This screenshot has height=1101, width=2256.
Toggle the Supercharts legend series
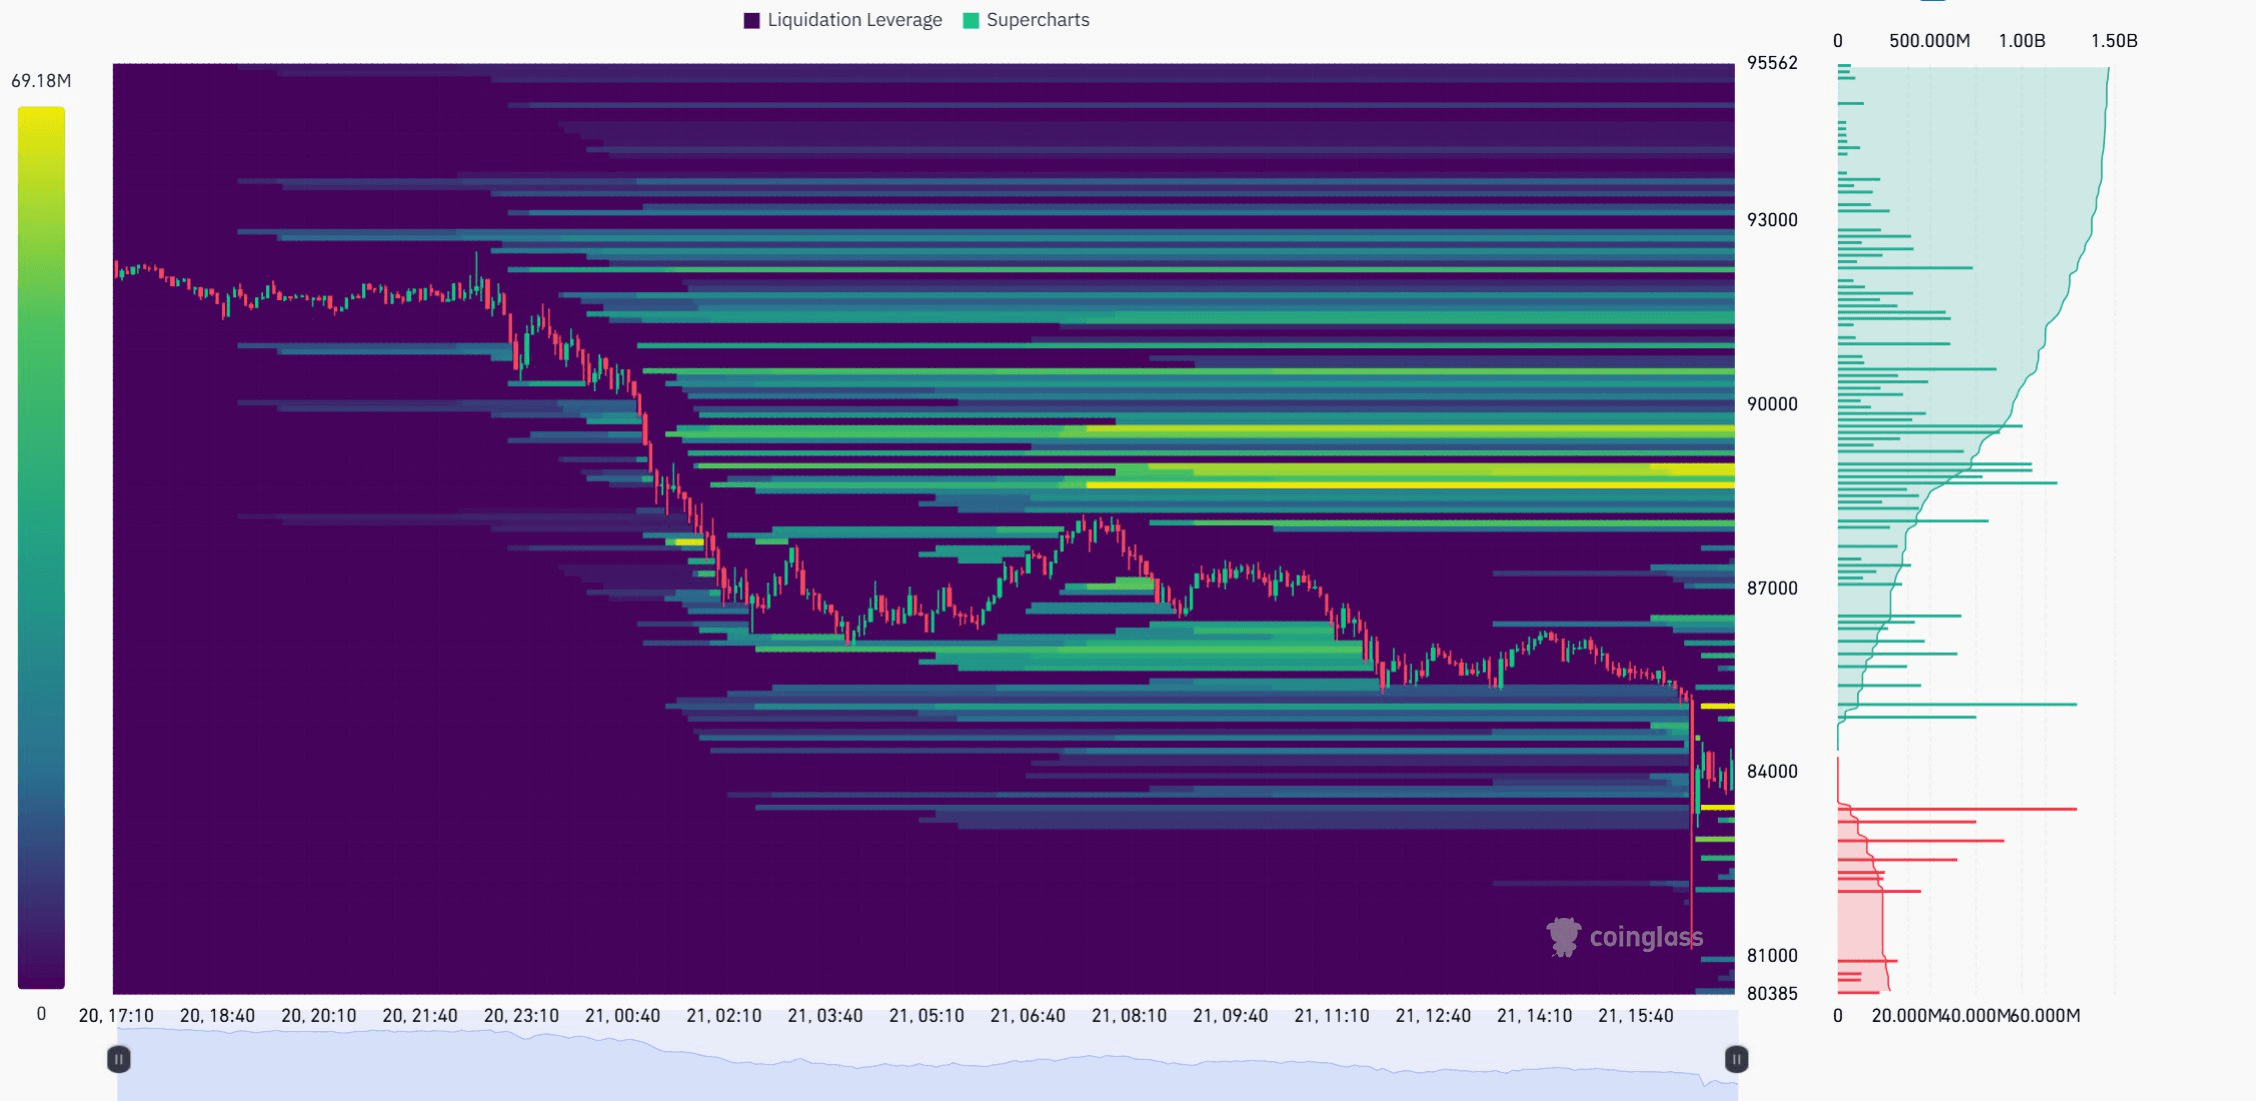click(x=1037, y=20)
